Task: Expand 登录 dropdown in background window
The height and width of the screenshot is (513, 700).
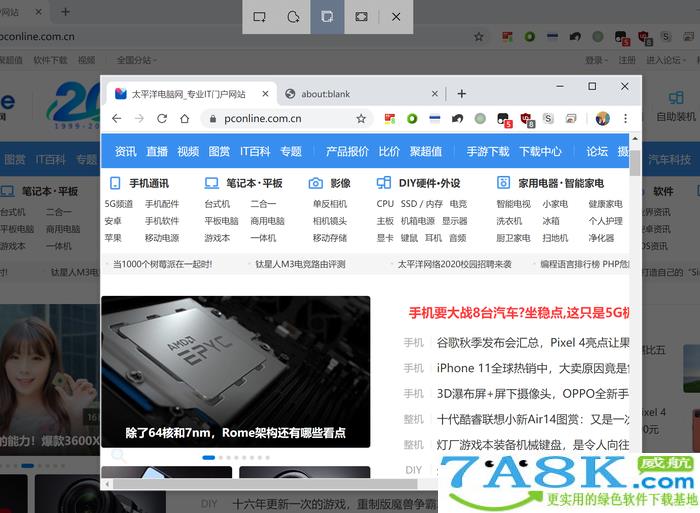Action: click(596, 60)
